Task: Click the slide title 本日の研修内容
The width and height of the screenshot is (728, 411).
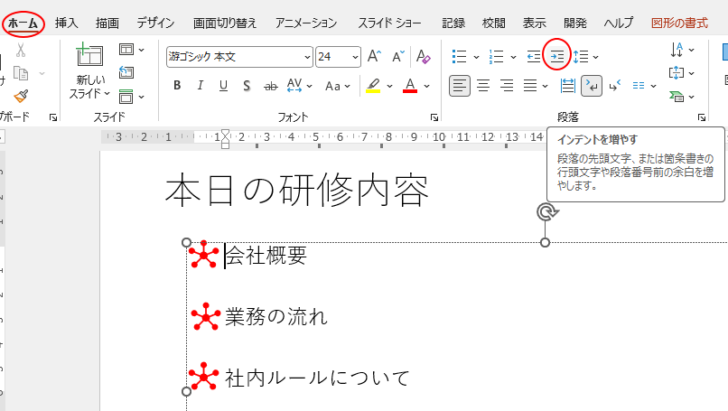Action: [x=297, y=190]
